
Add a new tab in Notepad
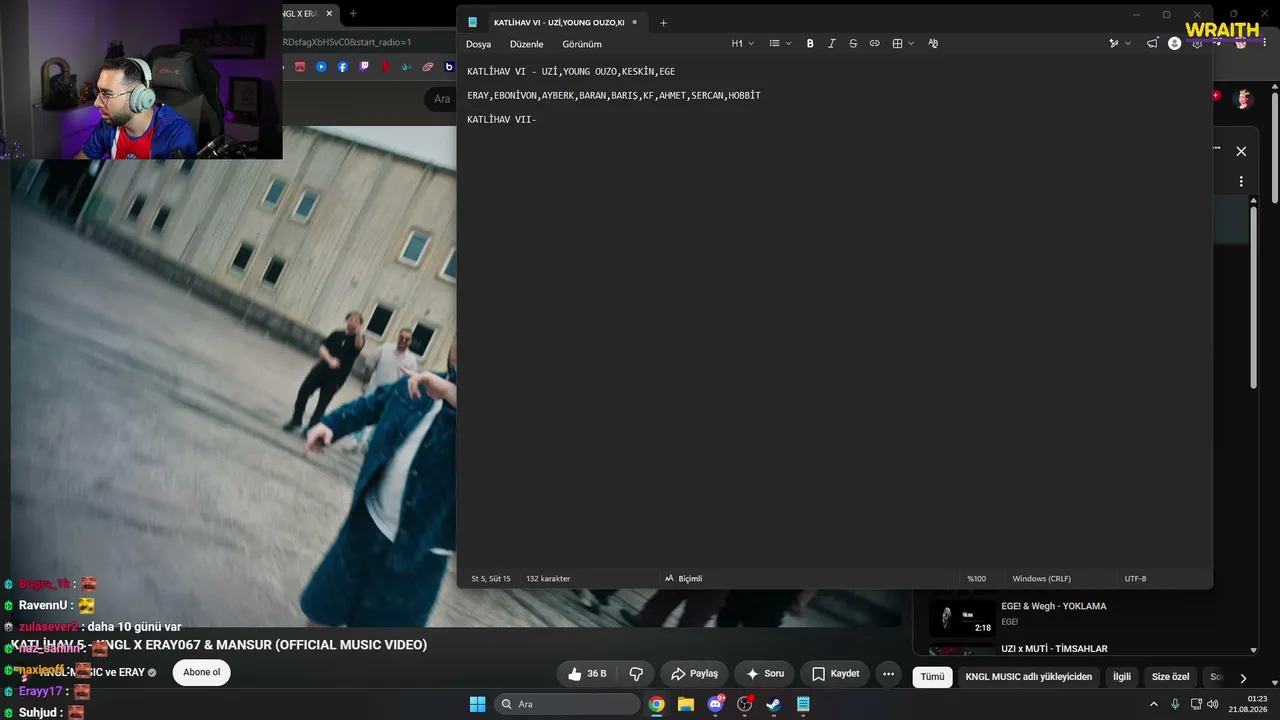[x=663, y=22]
